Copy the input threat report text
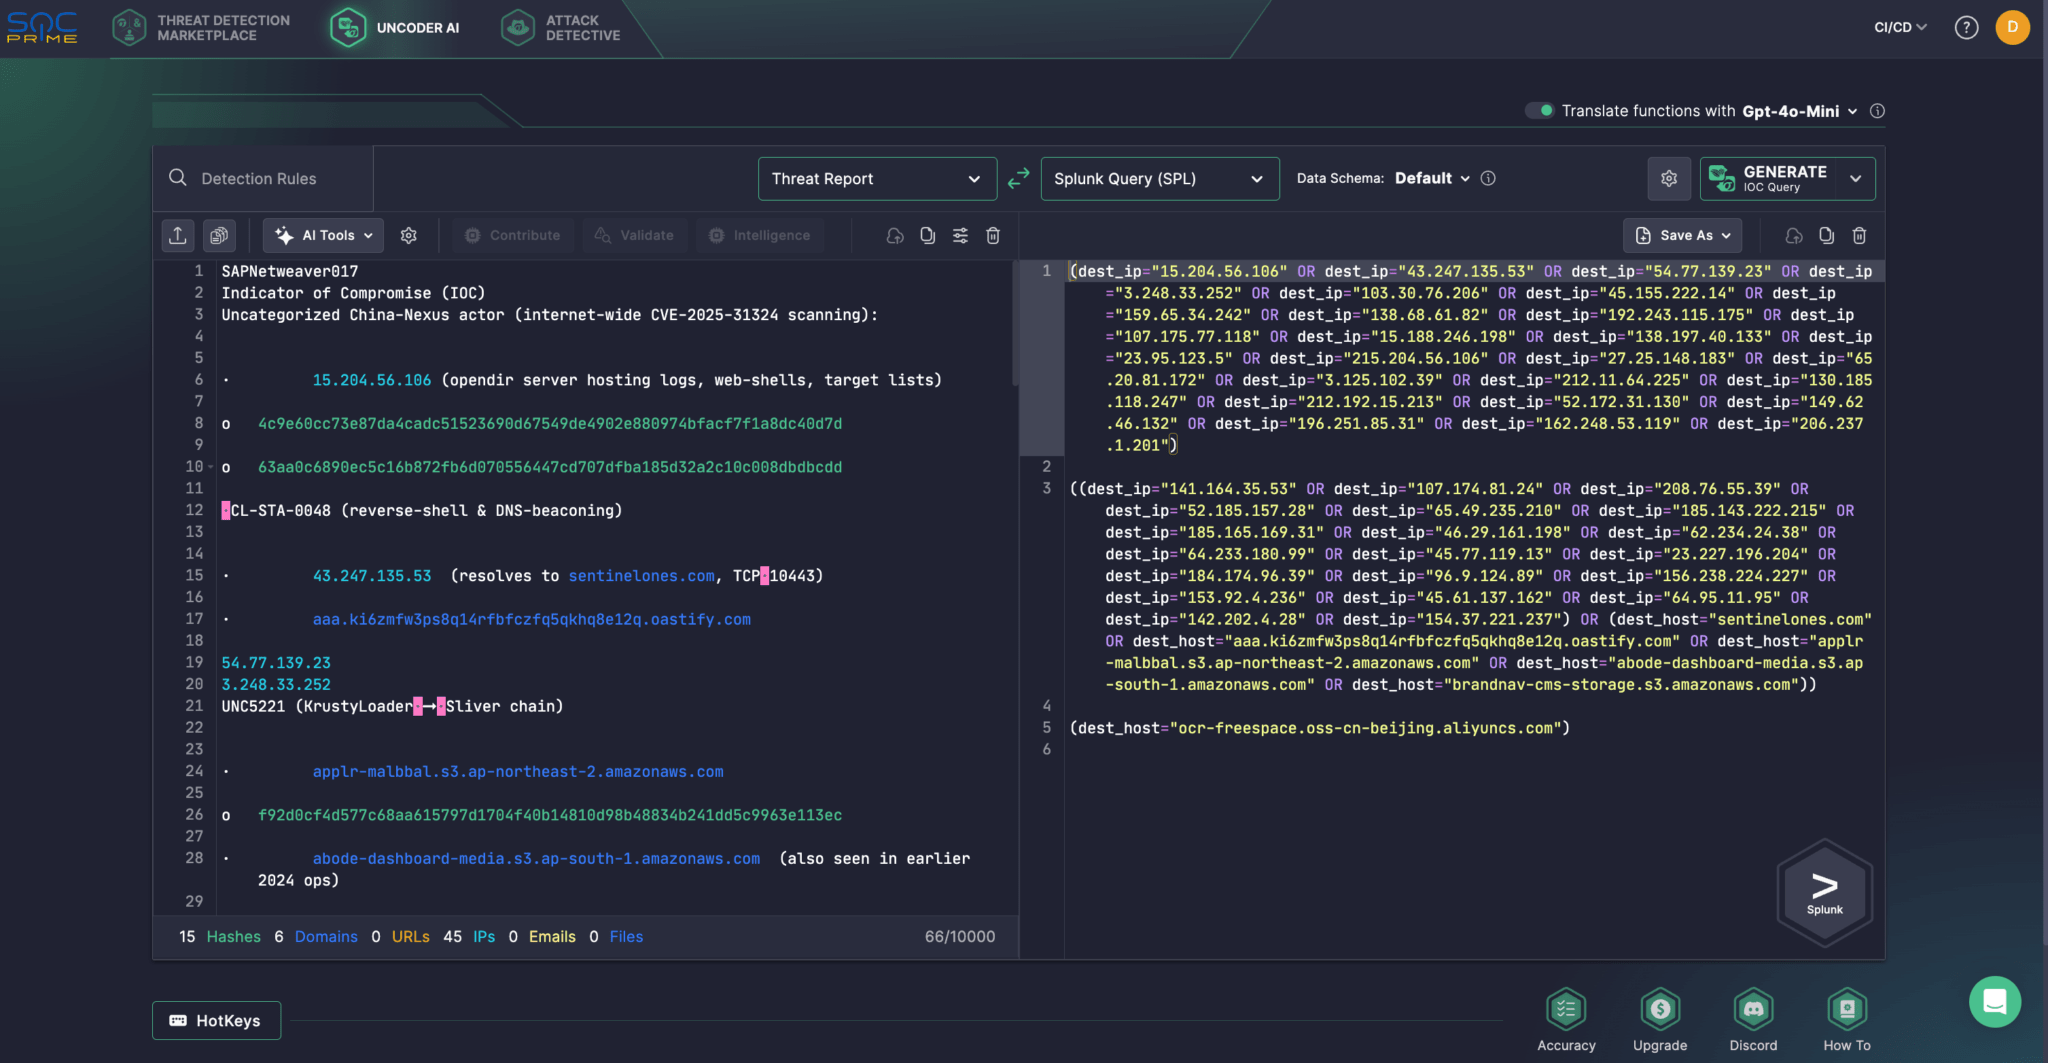The image size is (2048, 1063). click(x=927, y=235)
